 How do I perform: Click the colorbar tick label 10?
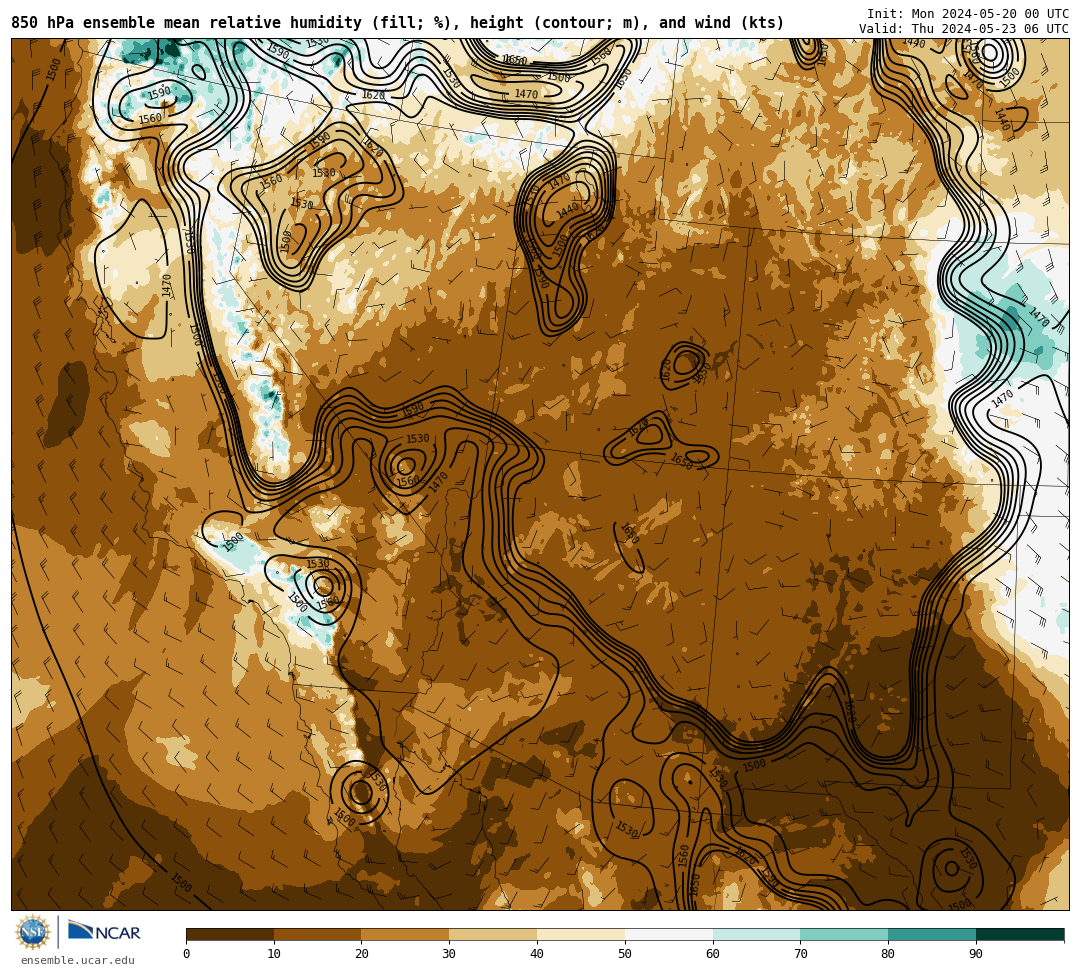274,954
